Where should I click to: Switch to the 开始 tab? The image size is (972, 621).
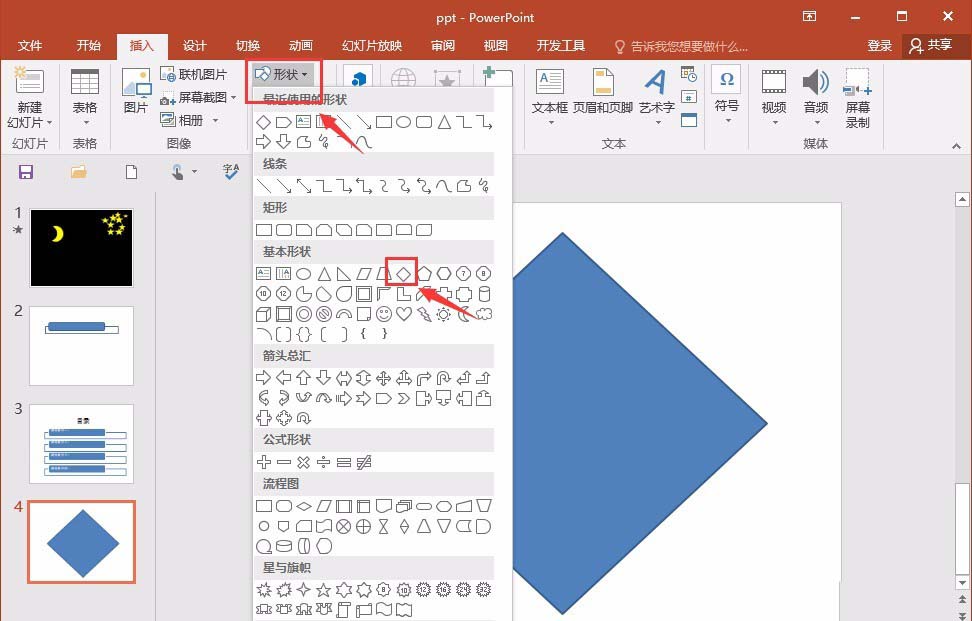click(89, 46)
